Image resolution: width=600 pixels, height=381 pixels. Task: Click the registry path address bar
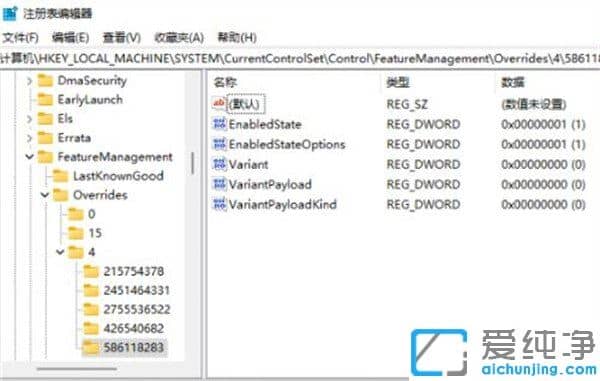300,59
